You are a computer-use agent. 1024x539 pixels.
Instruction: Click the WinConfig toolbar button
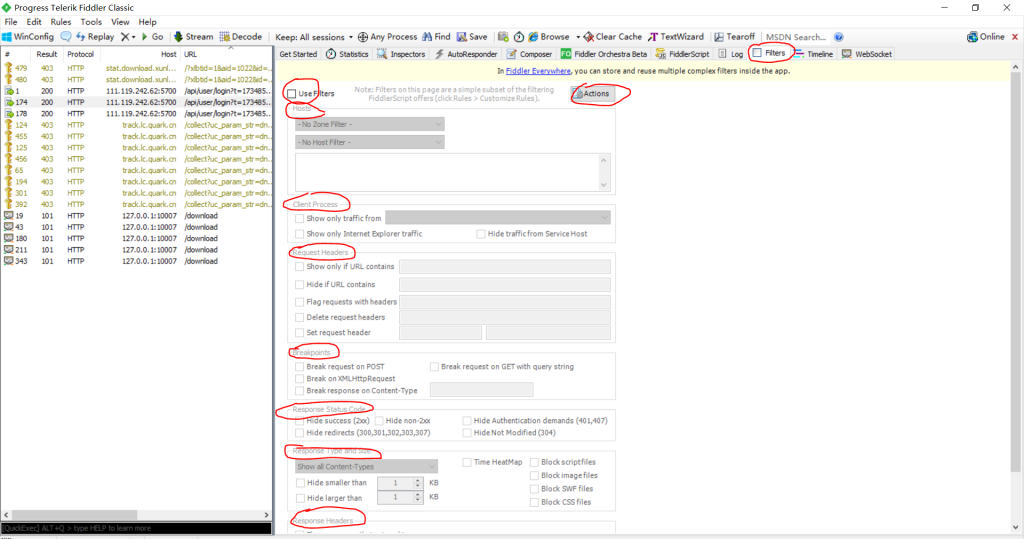pos(28,37)
